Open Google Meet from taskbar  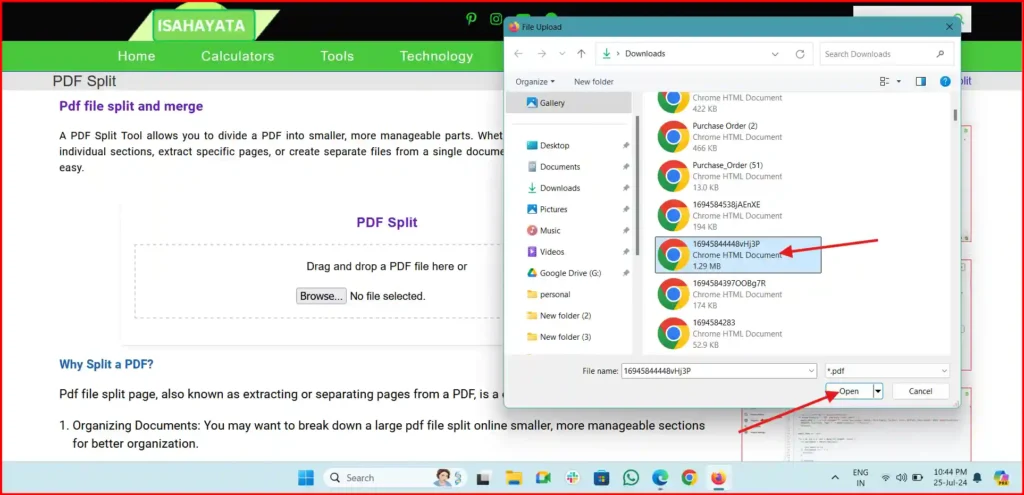543,478
